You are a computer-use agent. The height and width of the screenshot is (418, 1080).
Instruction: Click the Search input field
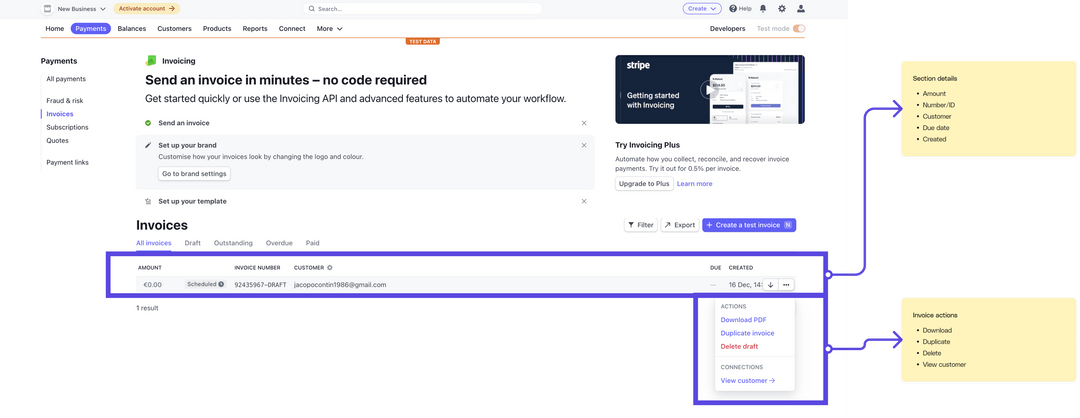[425, 8]
